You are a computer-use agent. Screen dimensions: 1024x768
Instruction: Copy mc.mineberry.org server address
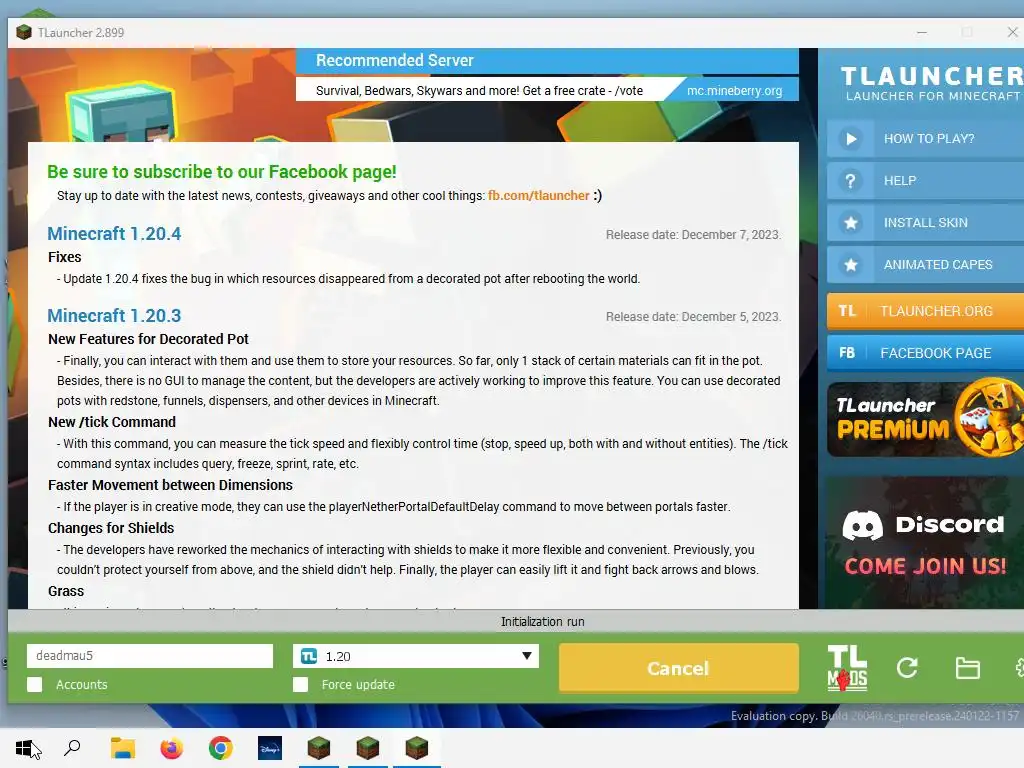[x=734, y=91]
